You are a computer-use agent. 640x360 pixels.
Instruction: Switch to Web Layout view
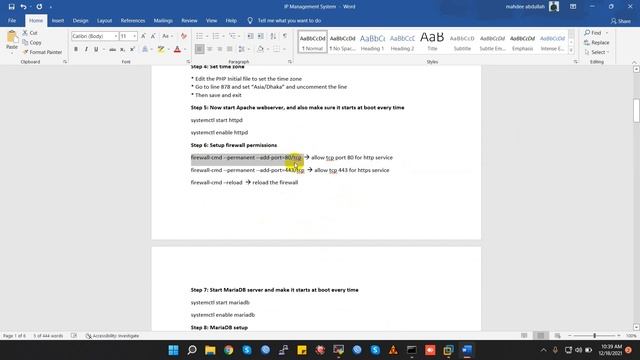coord(557,336)
